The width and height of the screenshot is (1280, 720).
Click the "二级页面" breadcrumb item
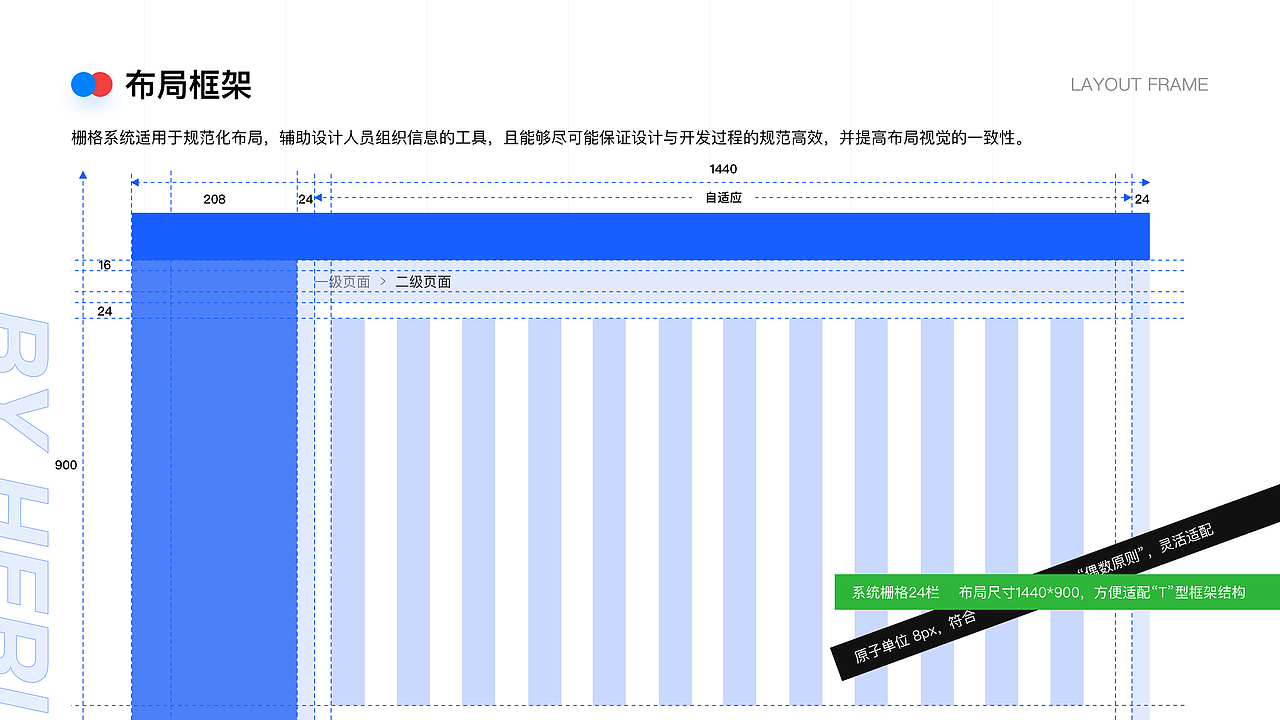pos(423,282)
